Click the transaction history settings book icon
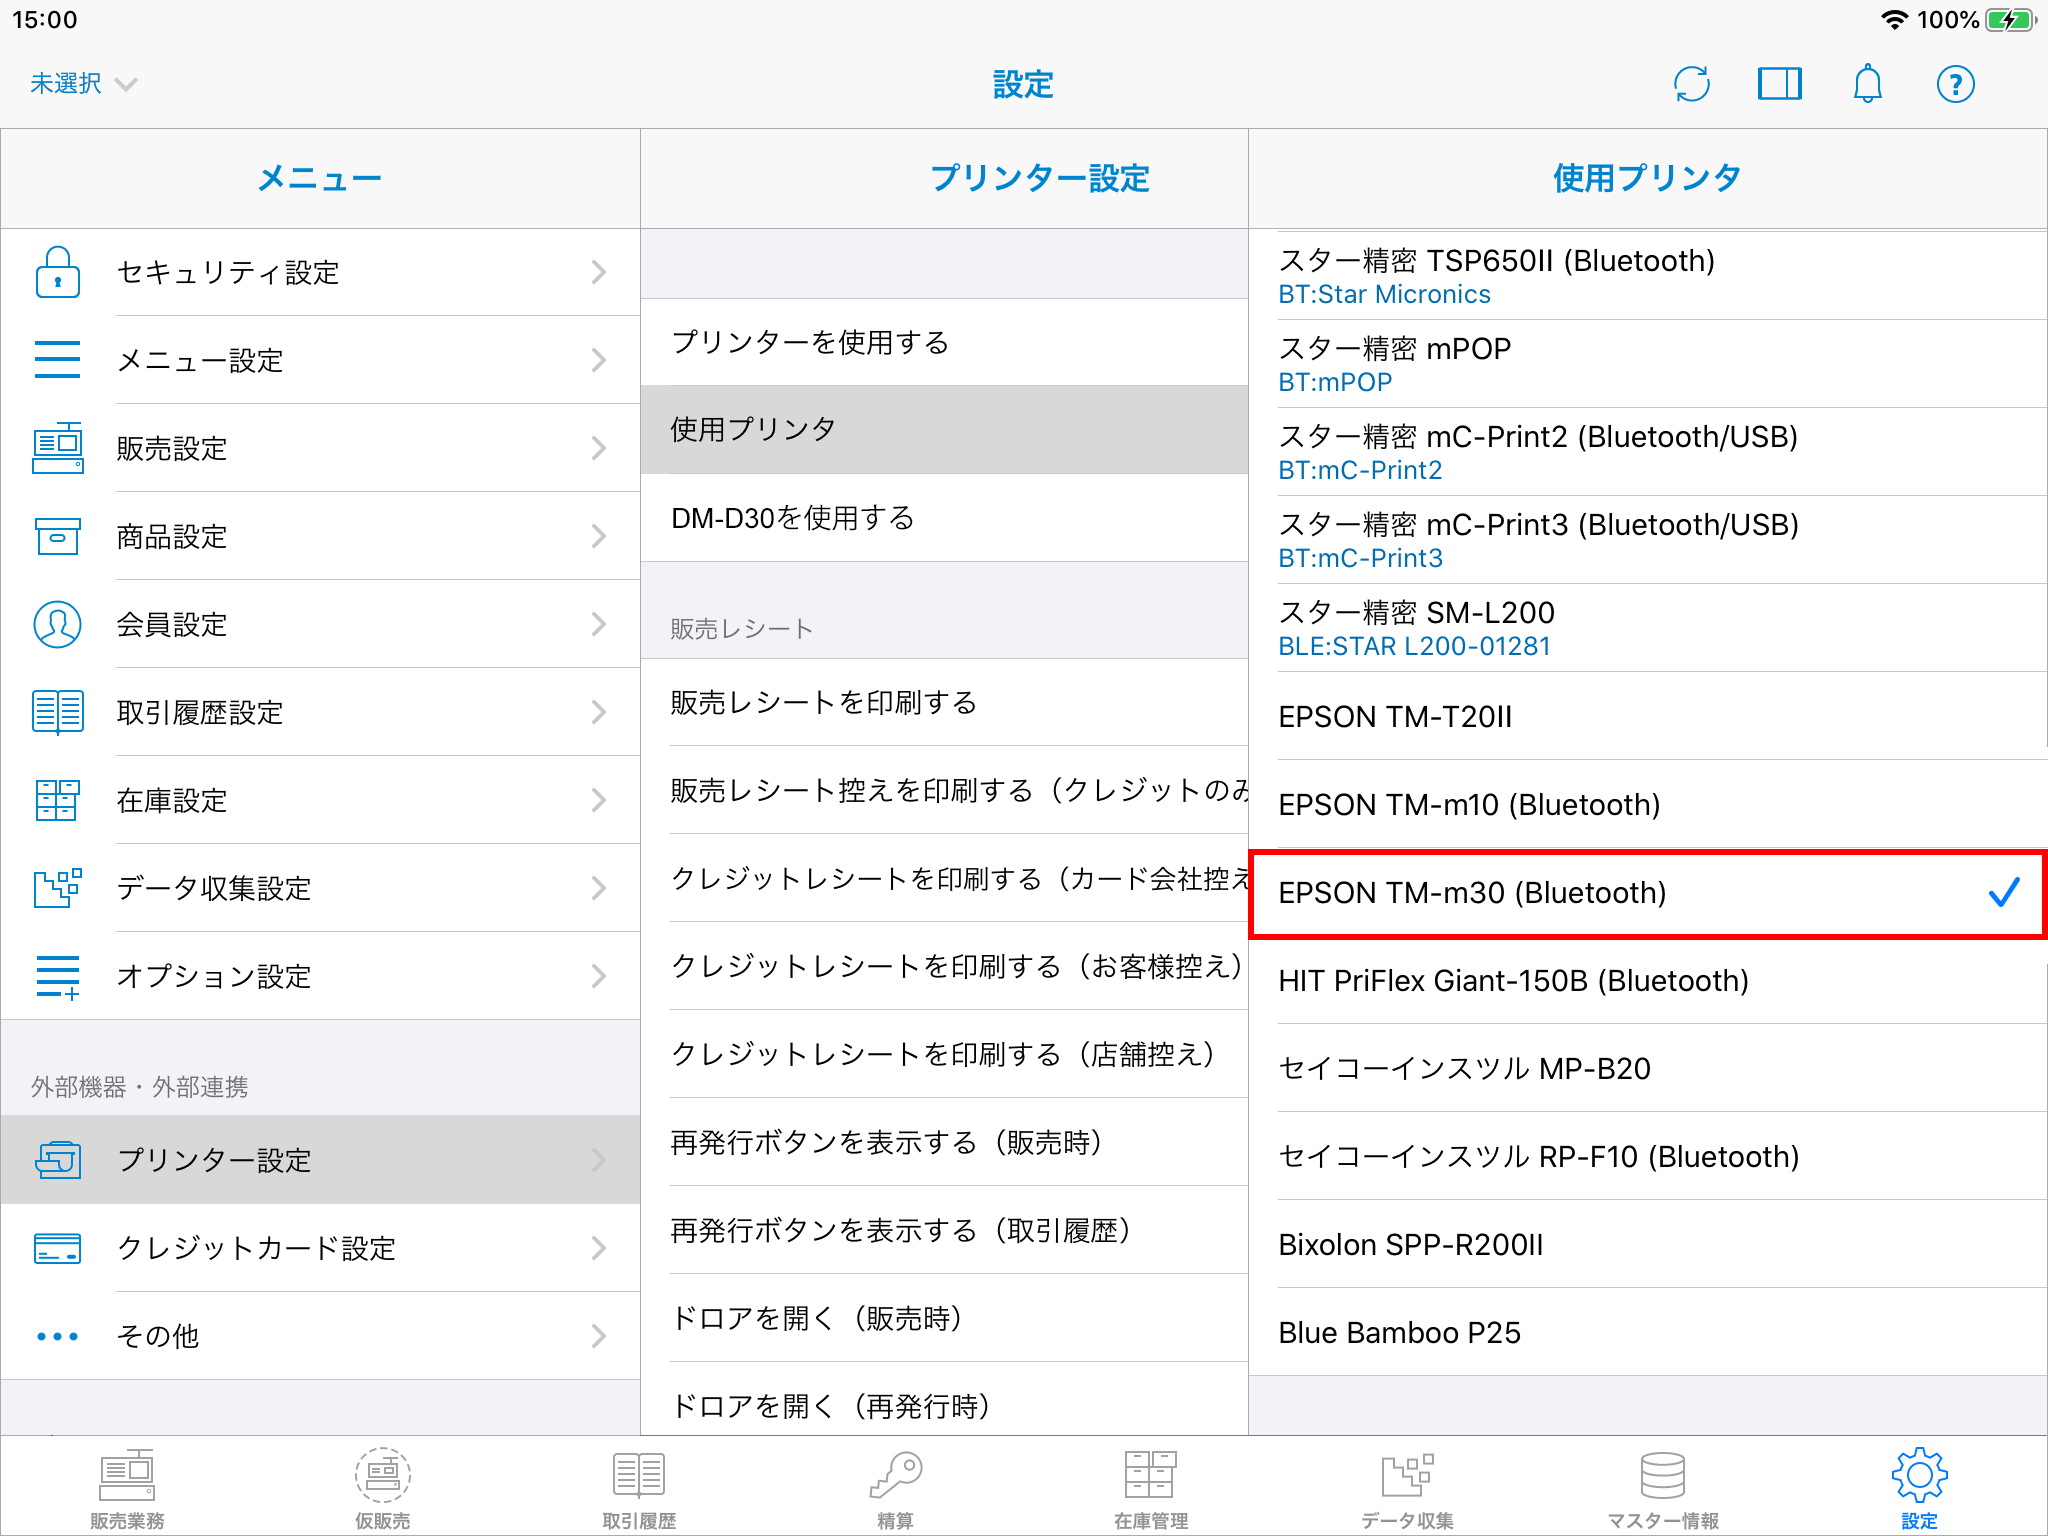Viewport: 2048px width, 1536px height. tap(58, 712)
